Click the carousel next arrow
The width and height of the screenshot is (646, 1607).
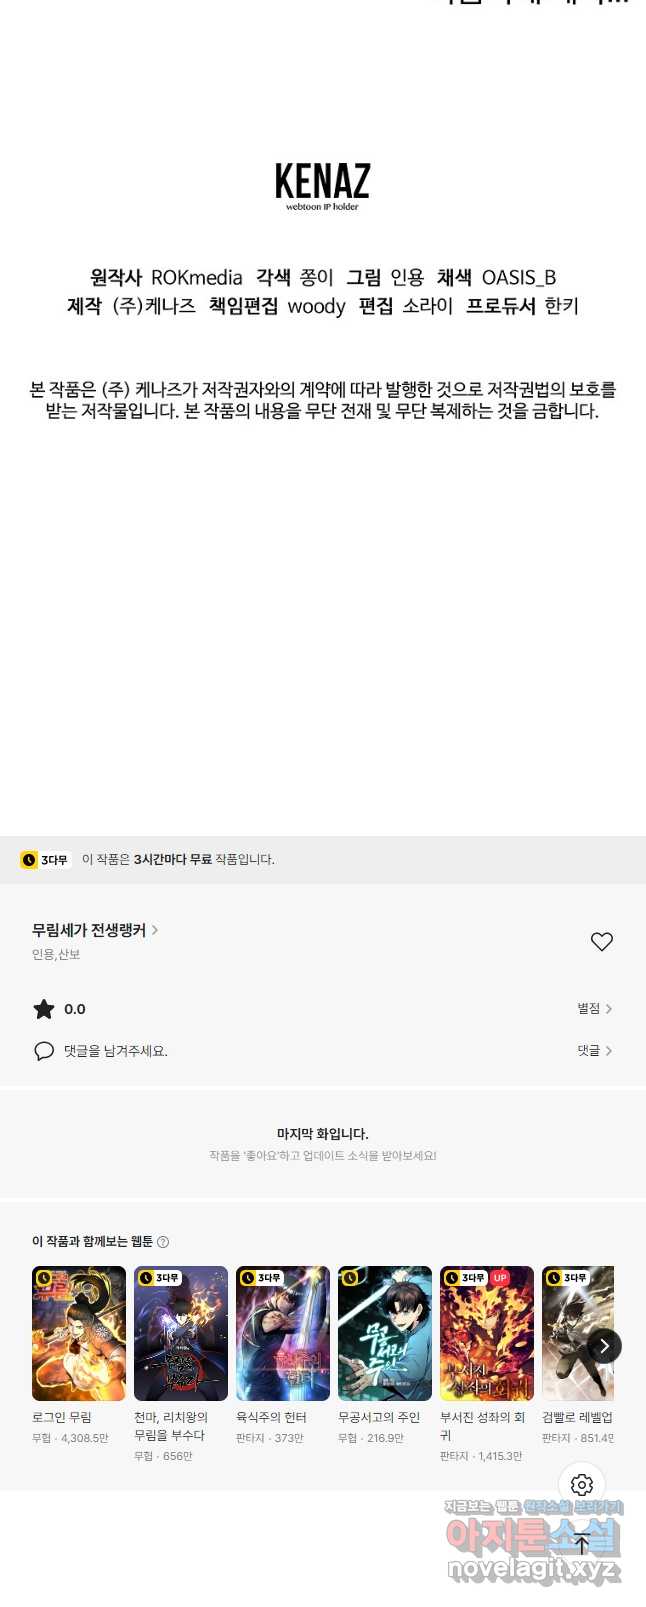604,1346
